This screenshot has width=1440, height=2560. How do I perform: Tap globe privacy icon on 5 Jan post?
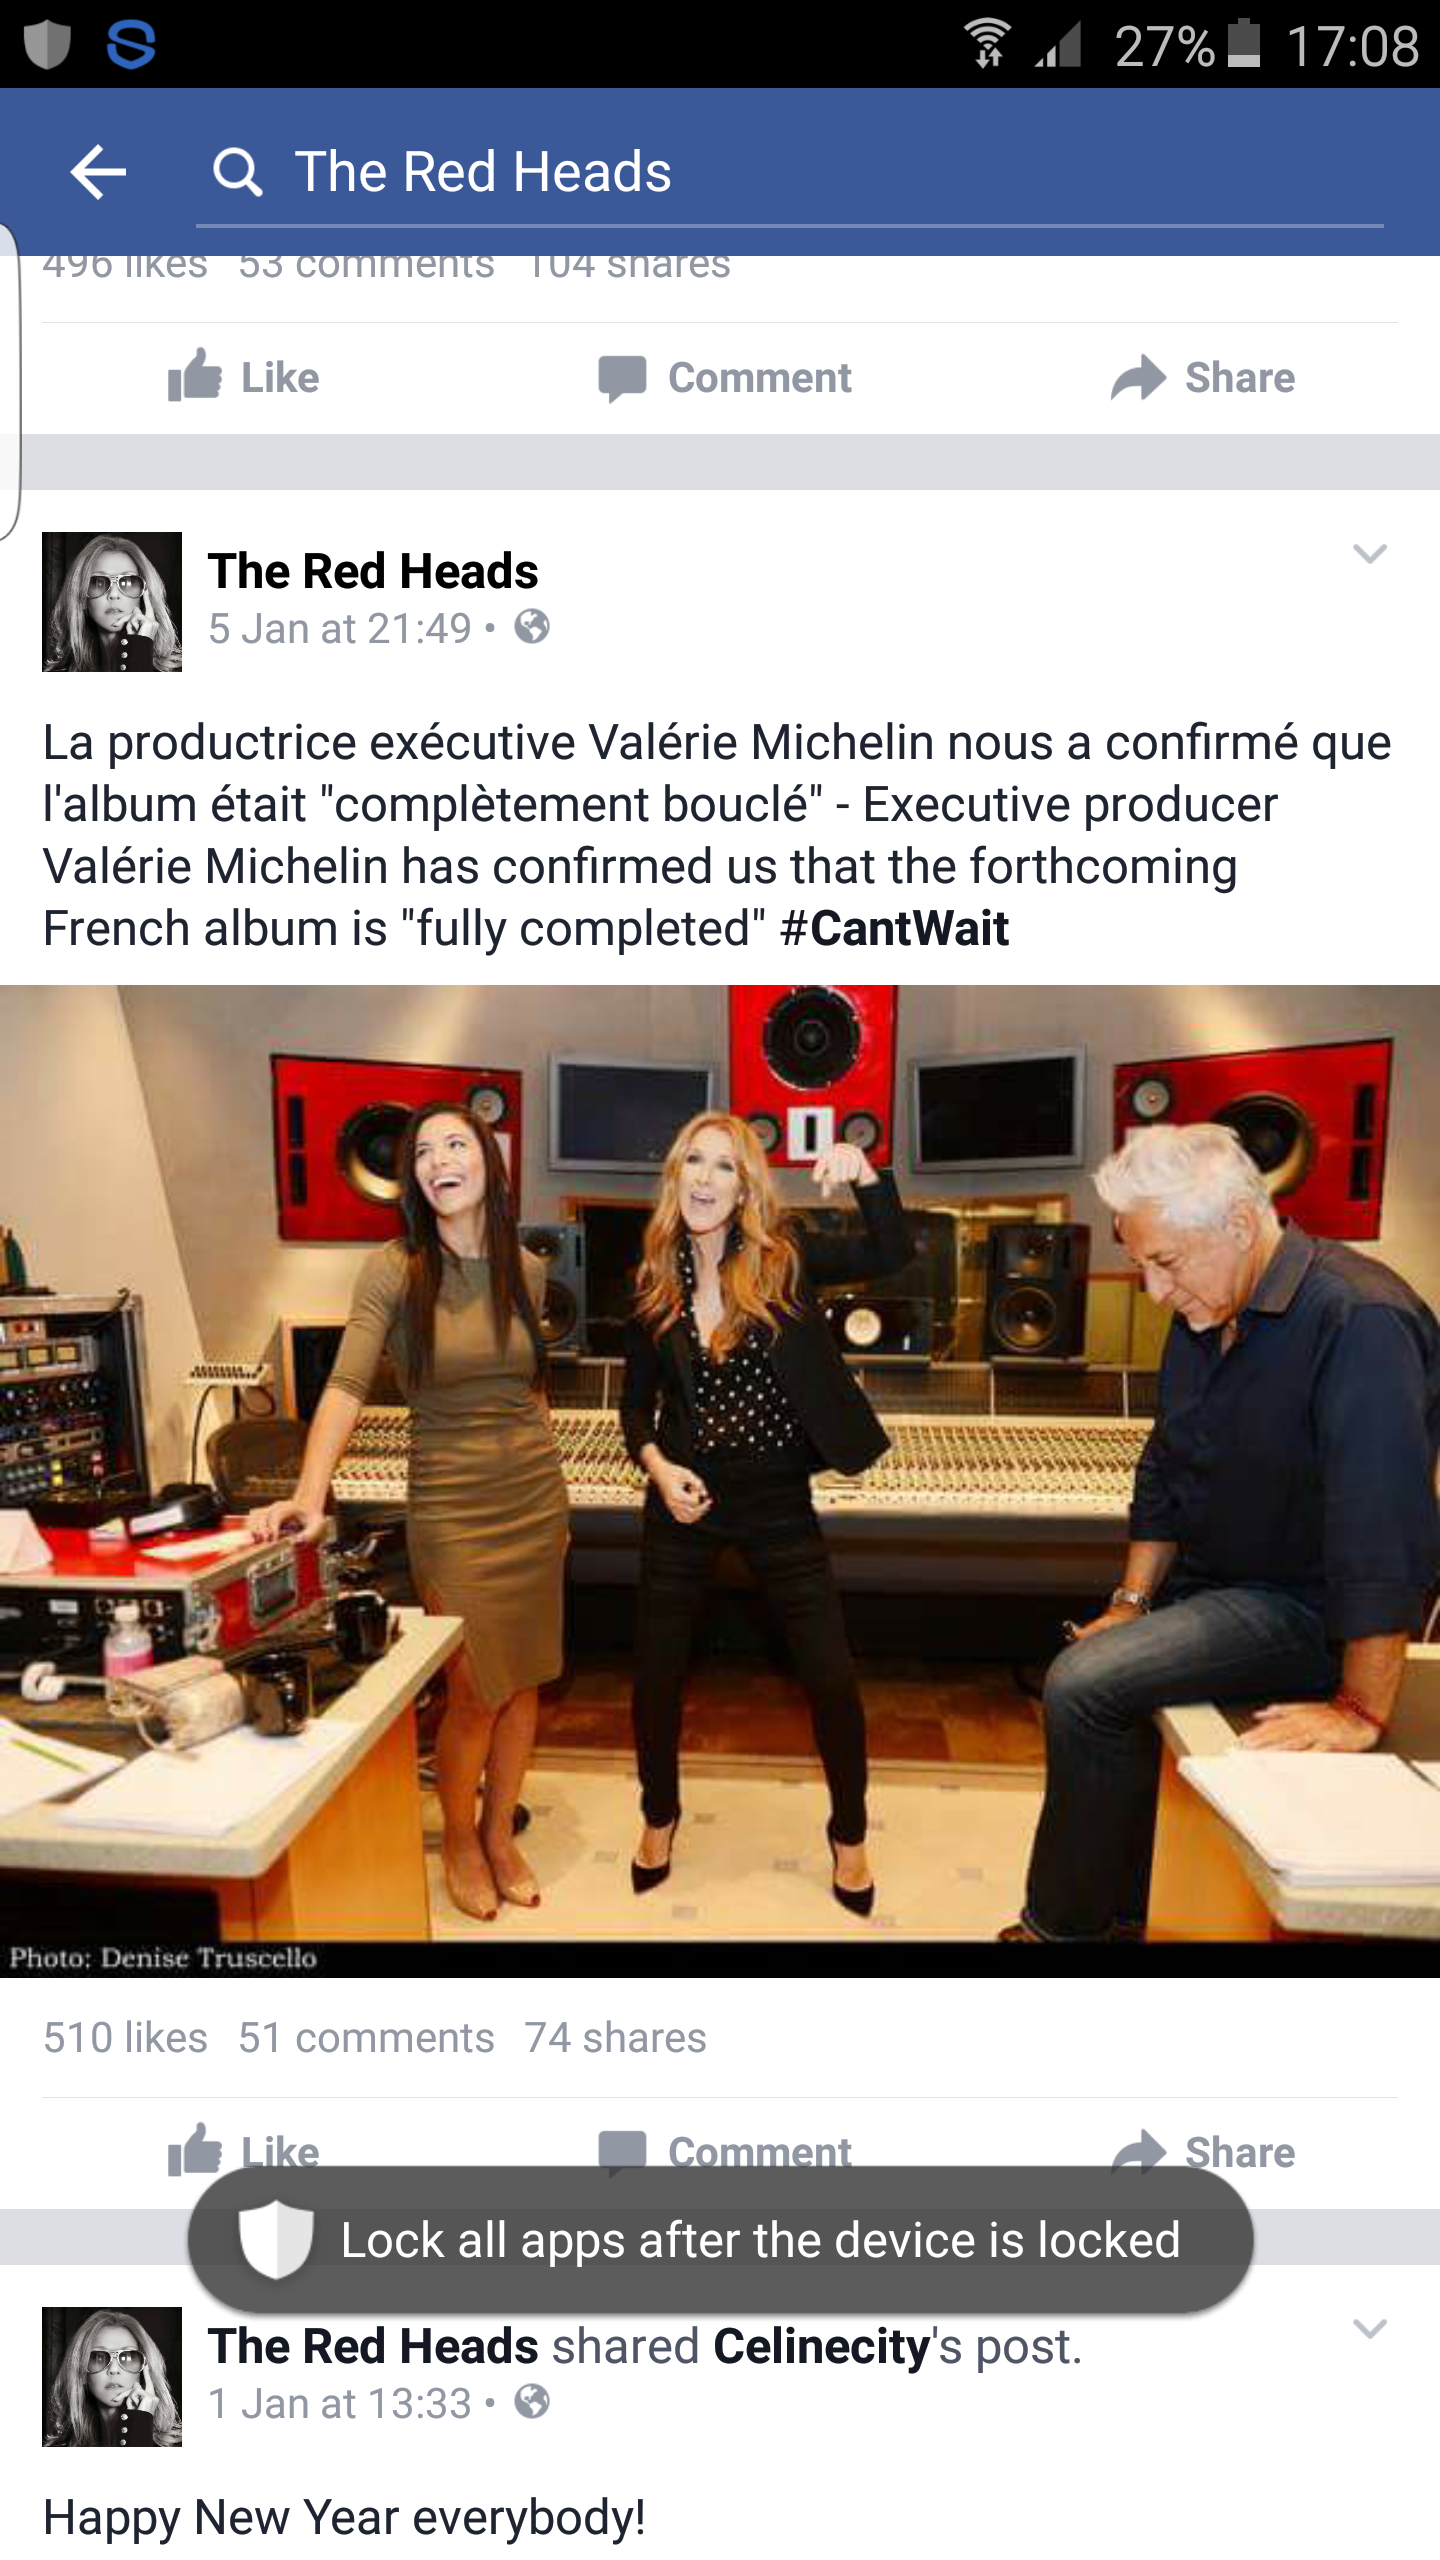click(532, 627)
